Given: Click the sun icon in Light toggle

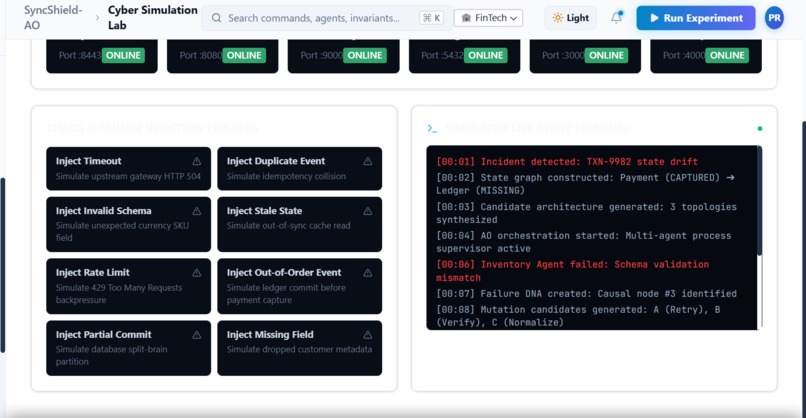Looking at the screenshot, I should [557, 18].
